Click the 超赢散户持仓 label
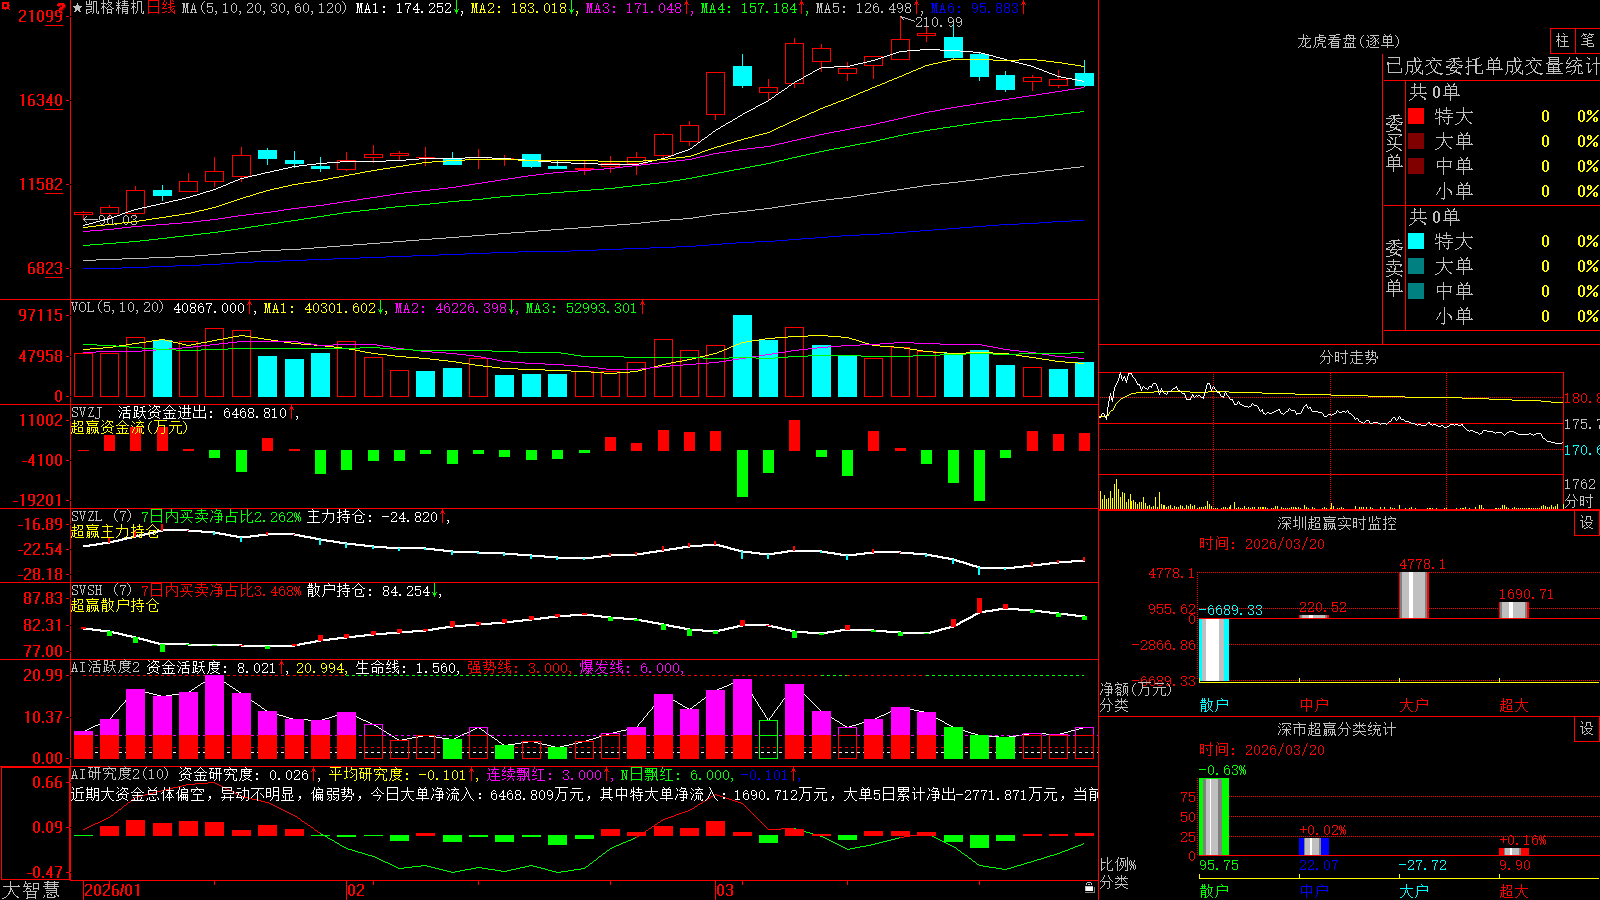This screenshot has width=1600, height=900. tap(115, 606)
